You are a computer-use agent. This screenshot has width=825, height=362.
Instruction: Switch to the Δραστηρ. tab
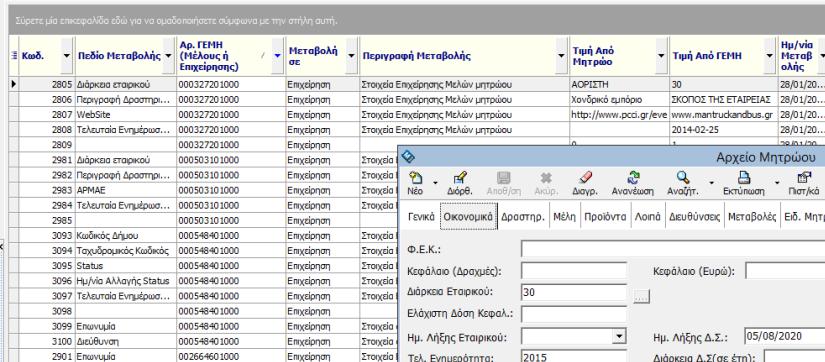click(x=522, y=216)
